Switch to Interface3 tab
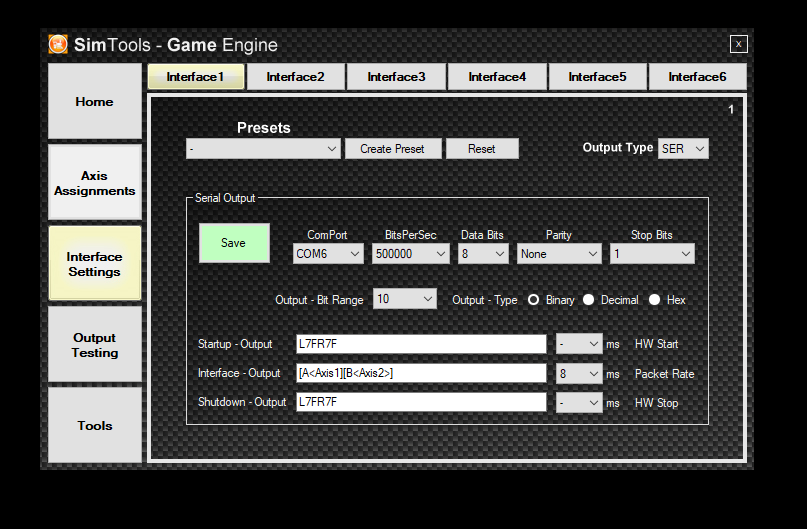The height and width of the screenshot is (529, 807). 396,77
